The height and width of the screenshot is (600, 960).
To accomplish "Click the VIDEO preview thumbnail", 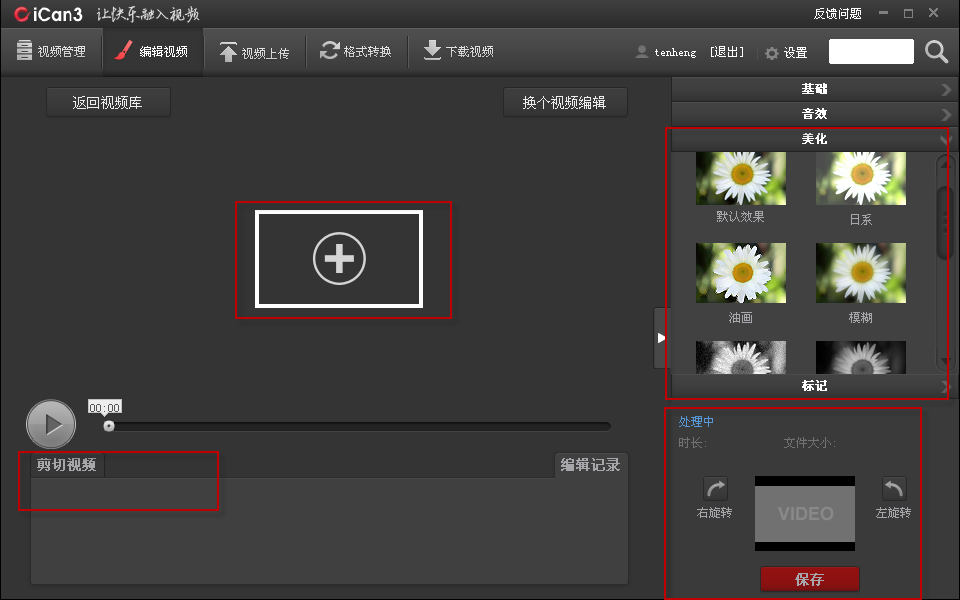I will pos(805,514).
